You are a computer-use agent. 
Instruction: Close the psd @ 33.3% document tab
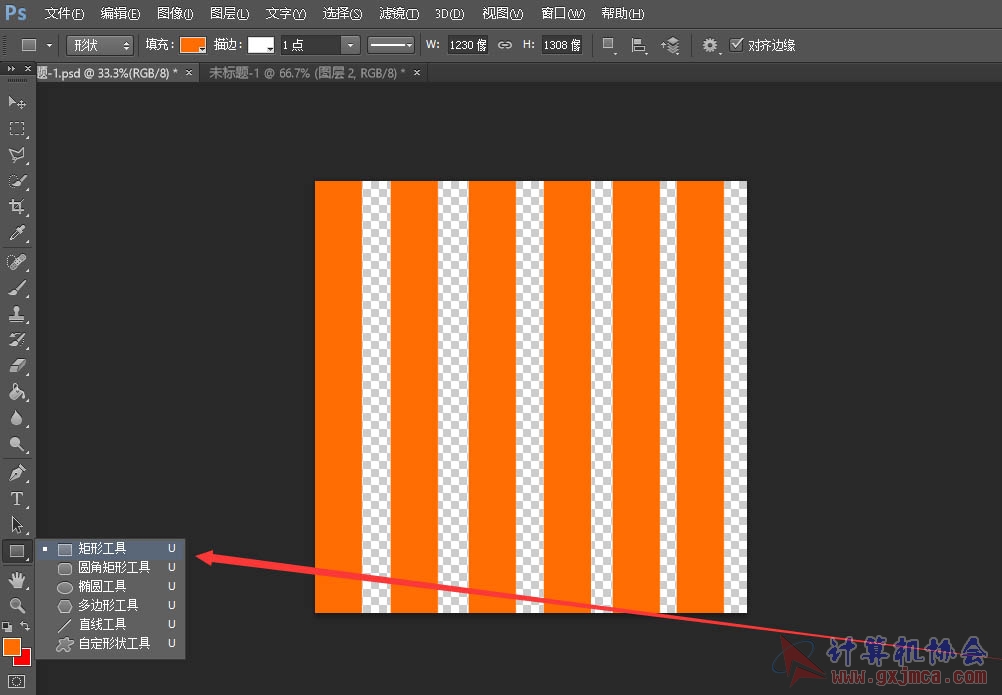[189, 73]
